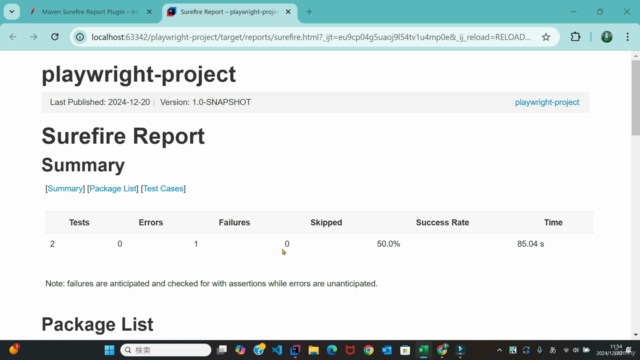Open Outlook from the taskbar
Image resolution: width=640 pixels, height=360 pixels.
click(387, 350)
